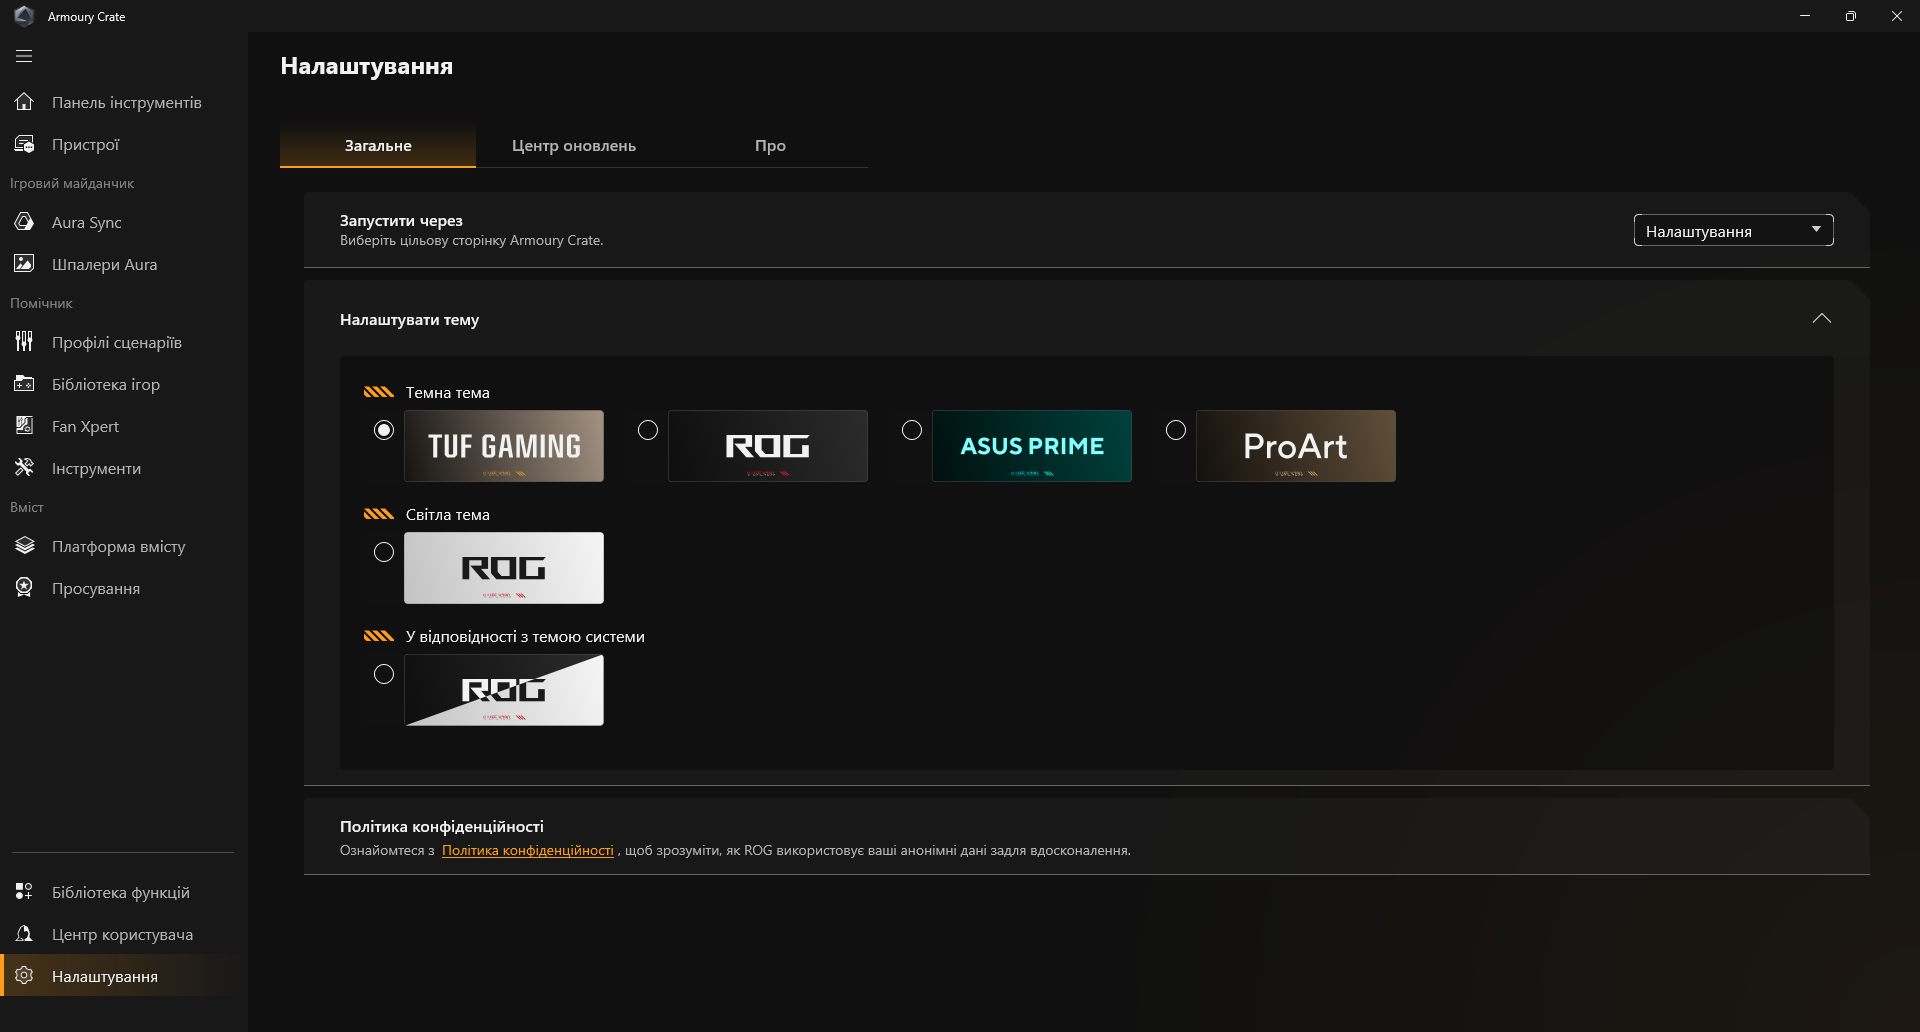Open the hamburger menu icon
This screenshot has width=1920, height=1032.
click(24, 56)
